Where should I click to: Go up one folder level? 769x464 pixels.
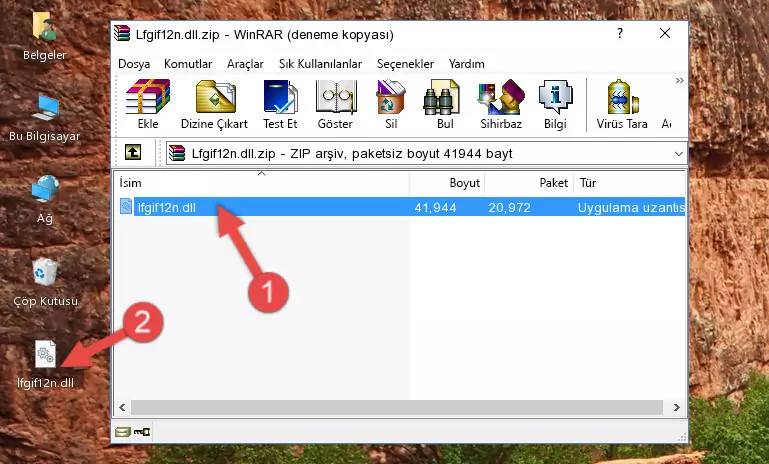133,153
